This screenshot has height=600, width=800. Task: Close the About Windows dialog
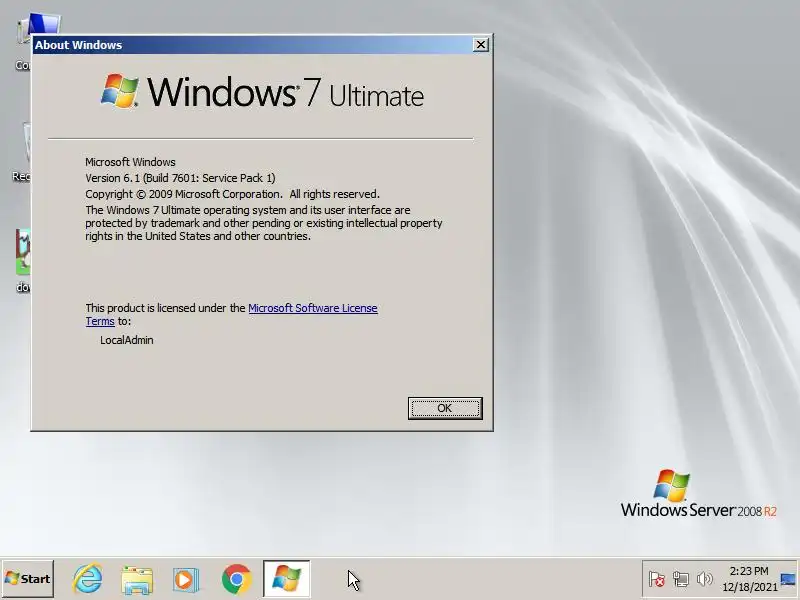(x=481, y=45)
